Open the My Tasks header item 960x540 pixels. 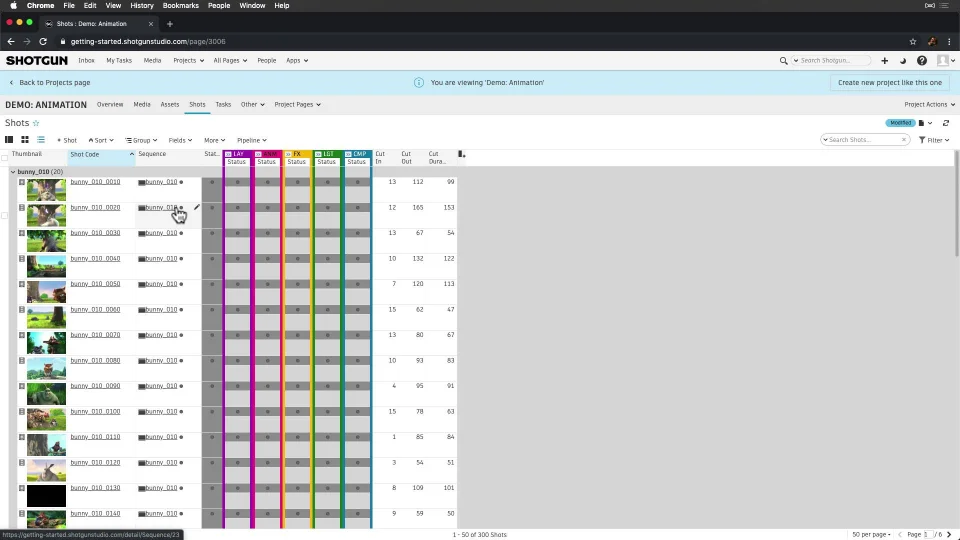tap(119, 61)
